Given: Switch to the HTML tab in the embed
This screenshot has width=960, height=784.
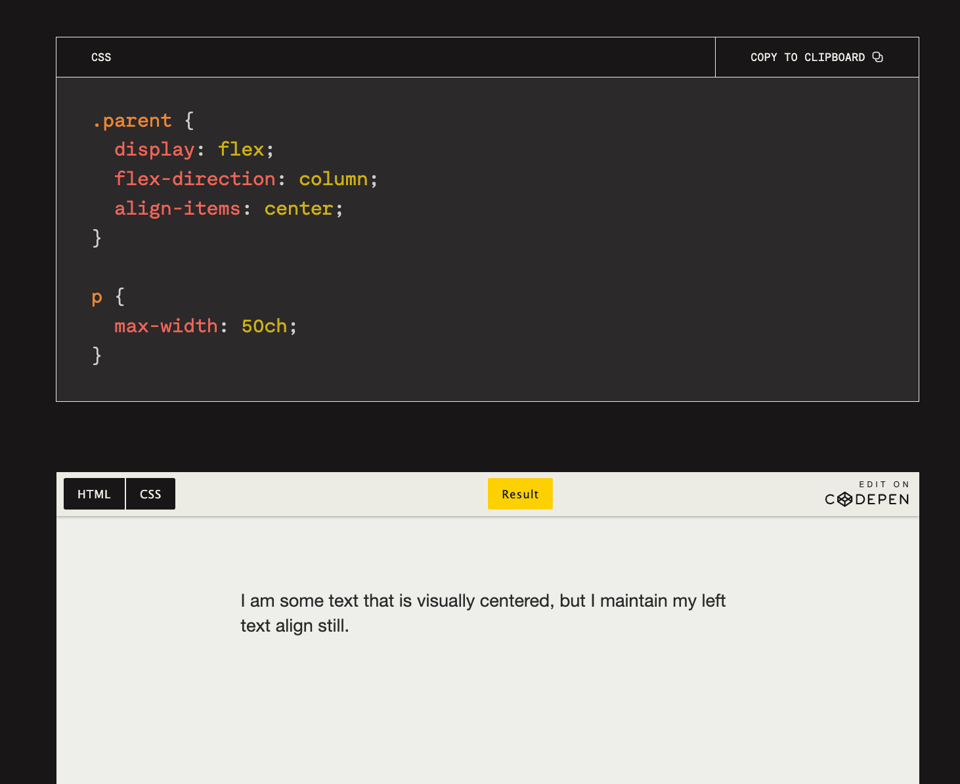Looking at the screenshot, I should coord(94,494).
